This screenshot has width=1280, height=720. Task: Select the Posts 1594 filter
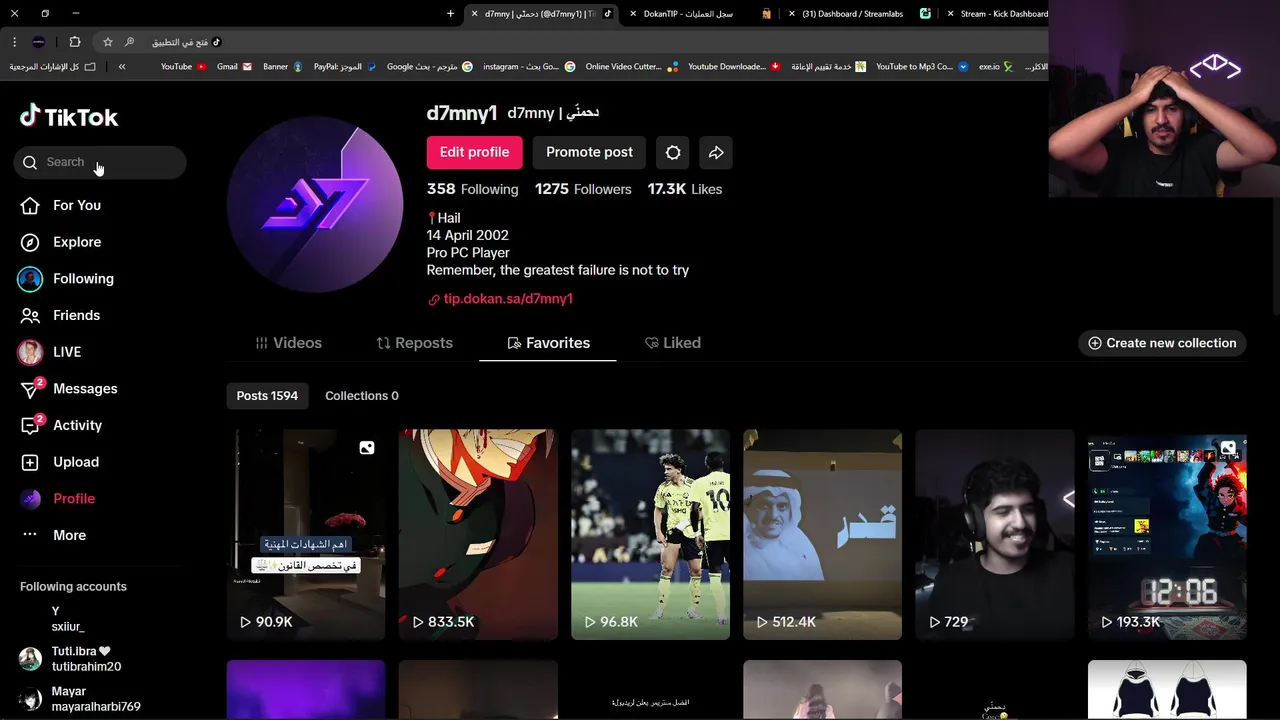point(267,396)
